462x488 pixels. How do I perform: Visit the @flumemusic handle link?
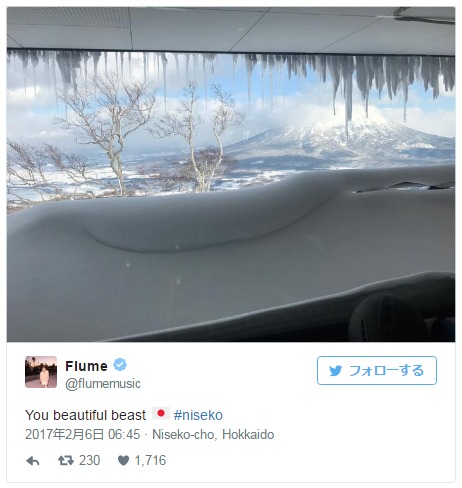click(103, 383)
